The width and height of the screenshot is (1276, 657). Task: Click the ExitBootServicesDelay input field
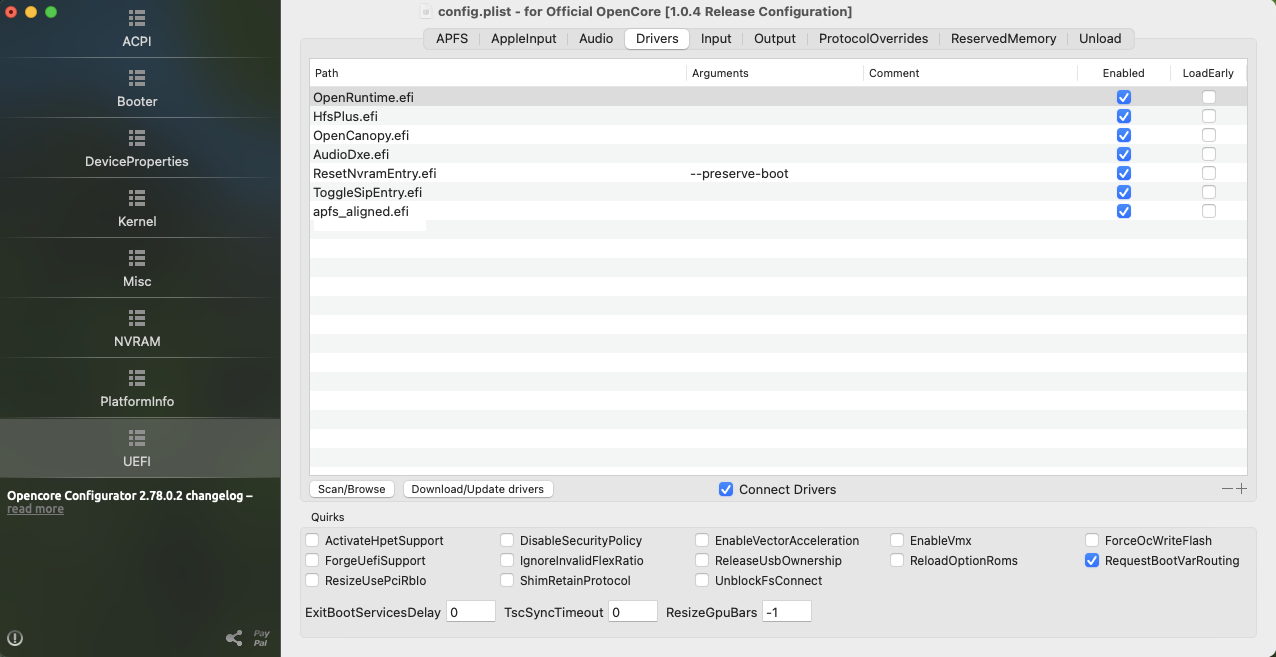pos(470,612)
